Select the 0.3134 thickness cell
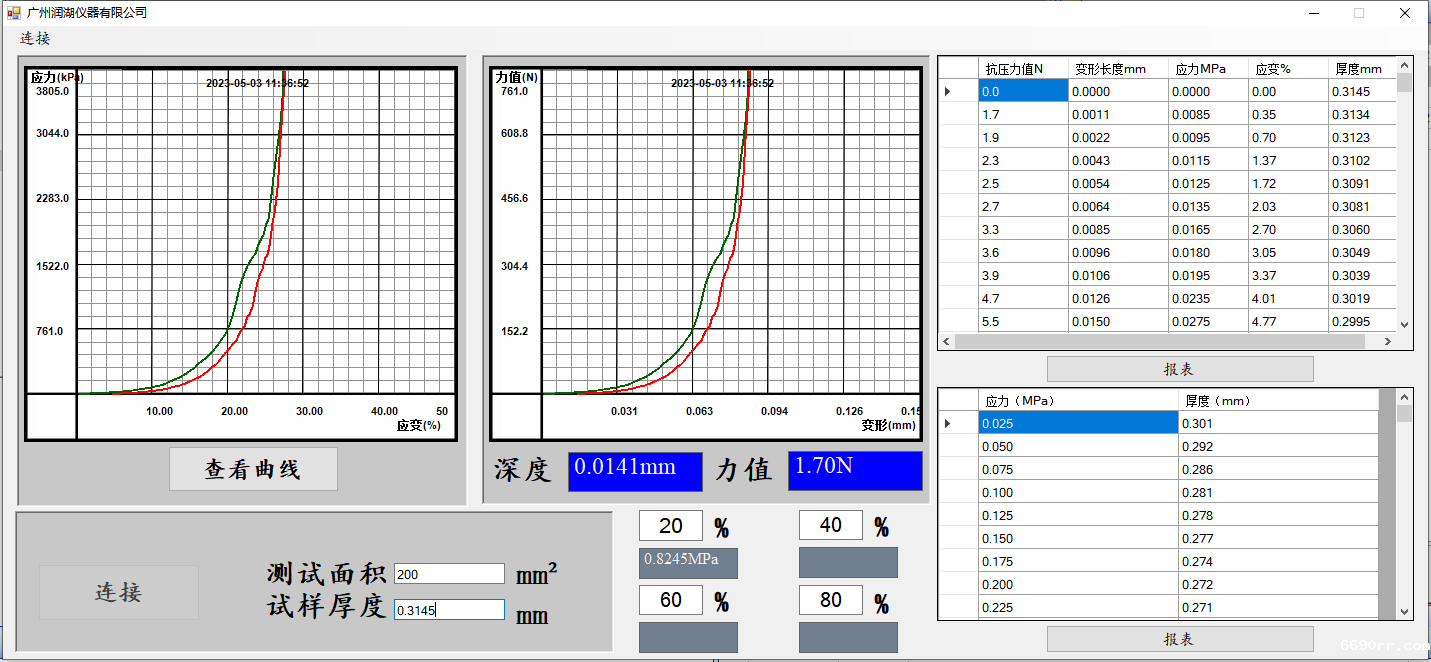This screenshot has height=662, width=1431. coord(1360,115)
